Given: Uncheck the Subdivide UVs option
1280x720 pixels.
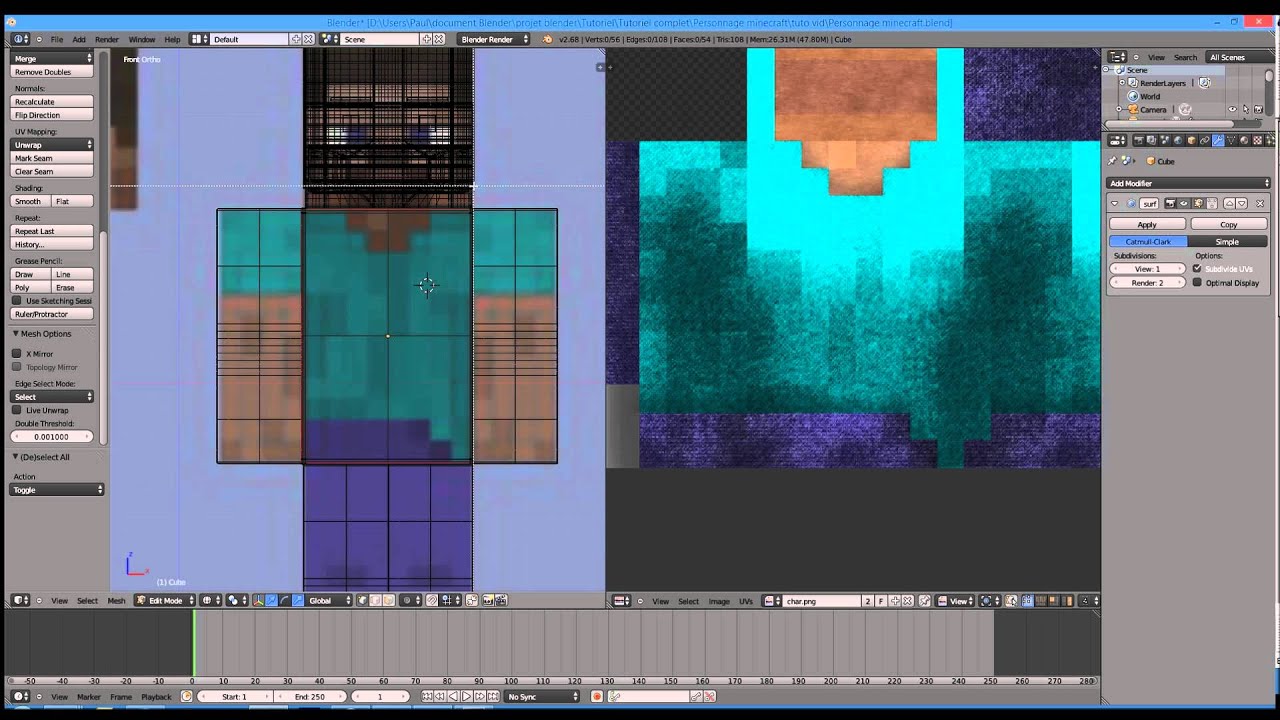Looking at the screenshot, I should [x=1197, y=269].
